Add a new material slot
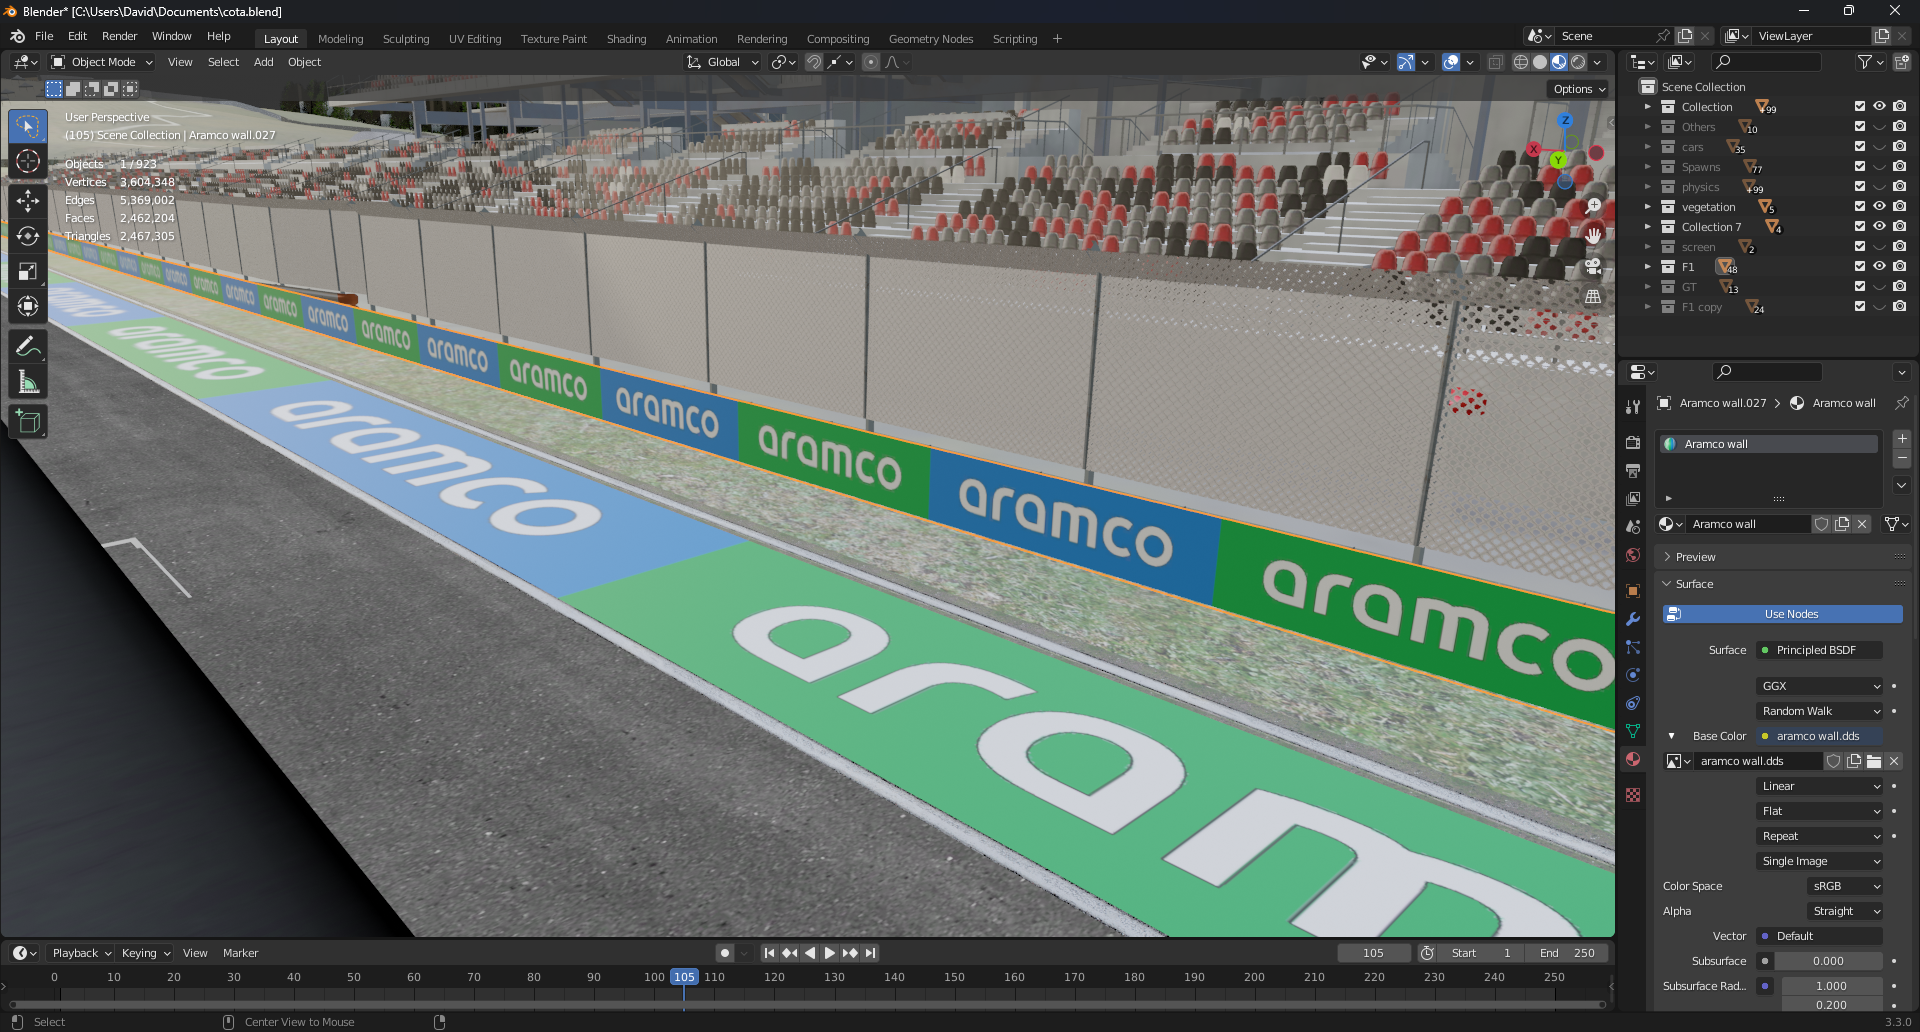This screenshot has width=1920, height=1032. pos(1902,439)
